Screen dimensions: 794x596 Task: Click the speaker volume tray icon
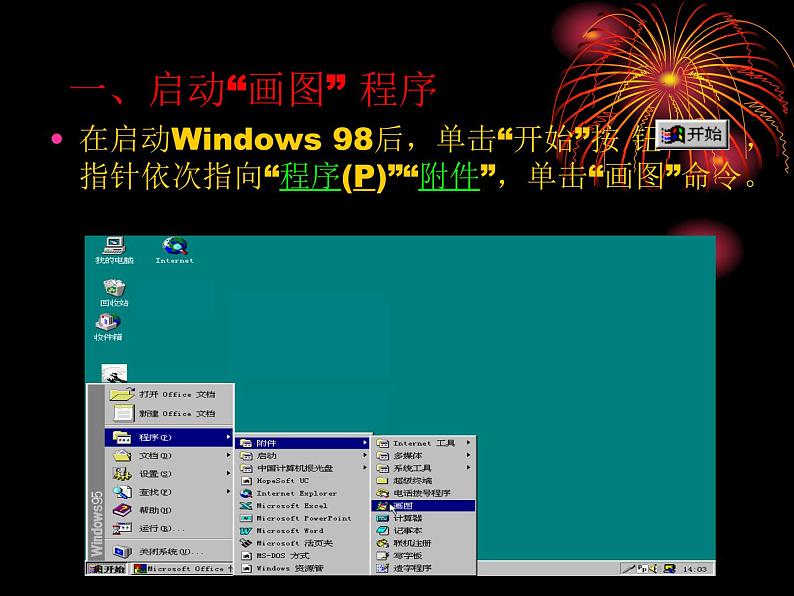tap(653, 569)
